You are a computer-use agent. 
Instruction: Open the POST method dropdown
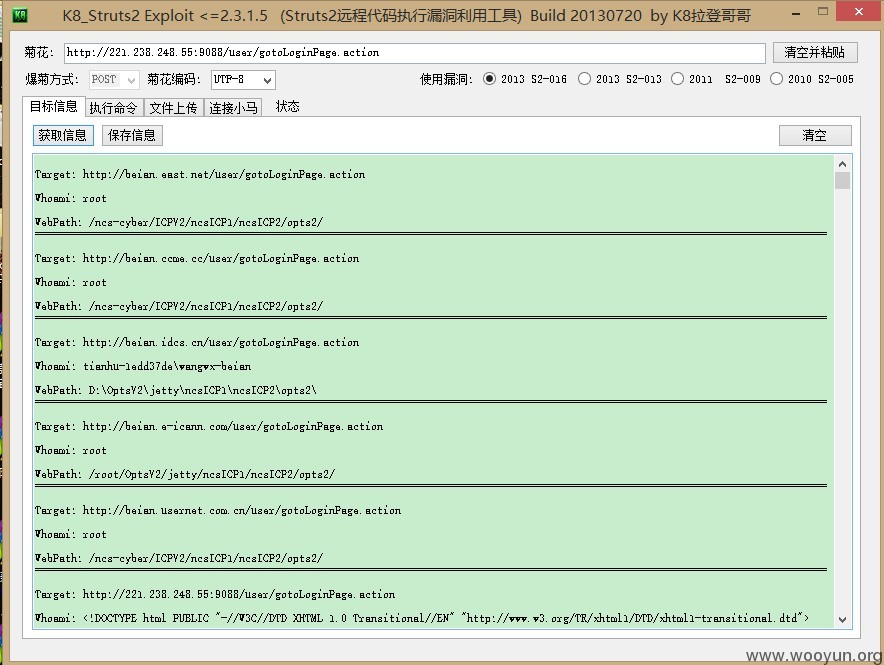coord(113,79)
